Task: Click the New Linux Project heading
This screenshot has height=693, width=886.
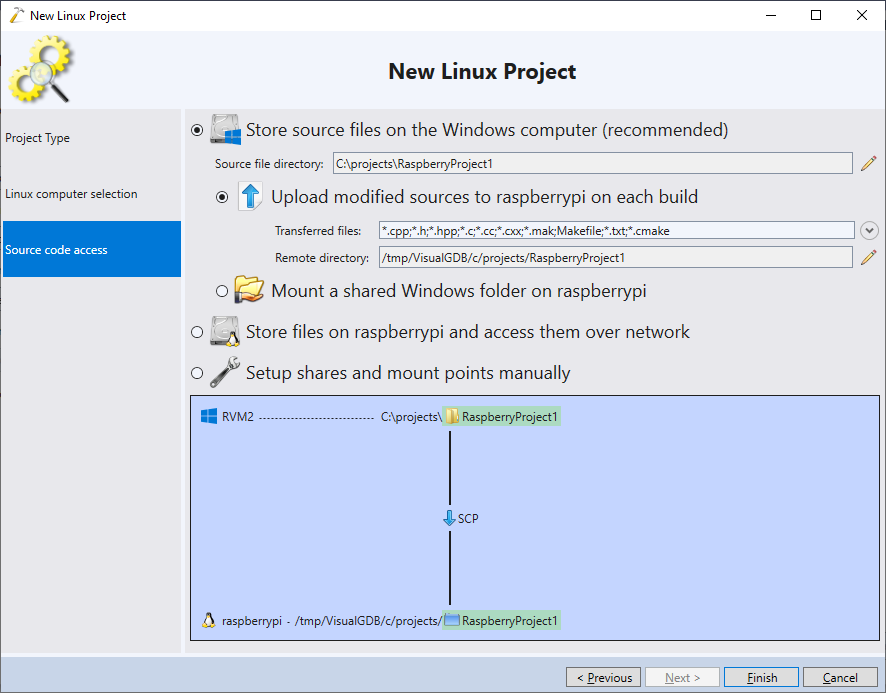Action: (x=482, y=71)
